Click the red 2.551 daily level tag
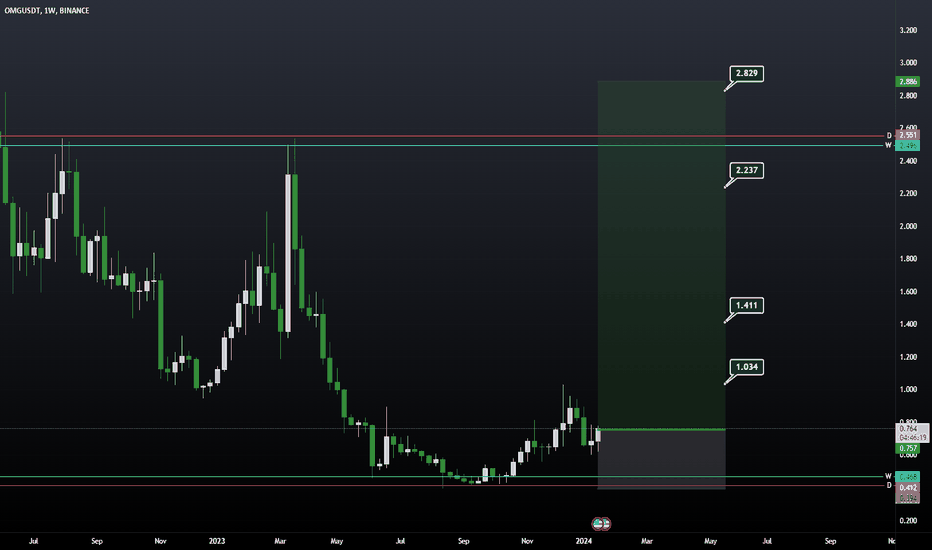932x550 pixels. point(908,136)
